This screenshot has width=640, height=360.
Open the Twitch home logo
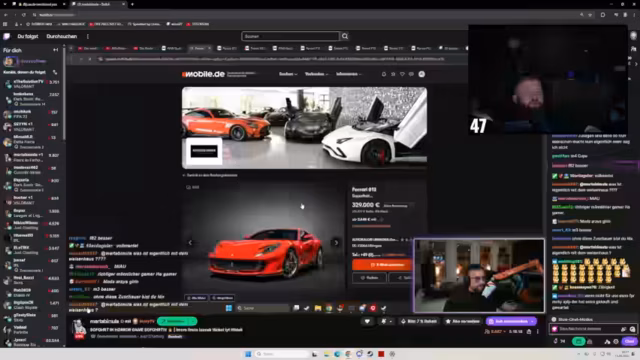coord(7,36)
